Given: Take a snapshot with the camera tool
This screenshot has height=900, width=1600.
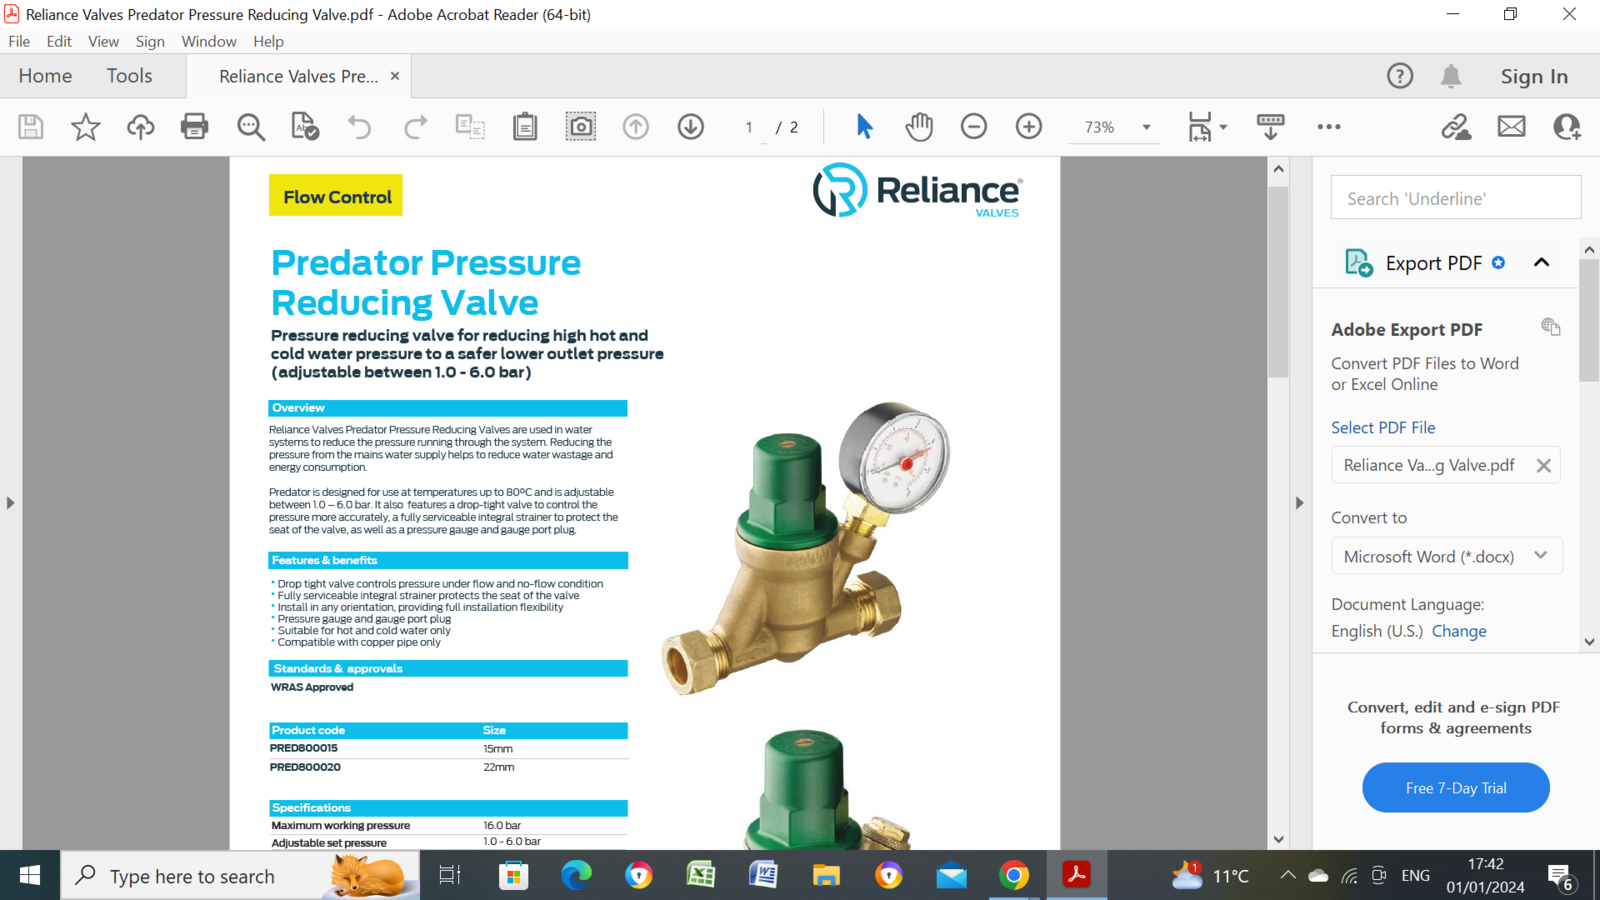Looking at the screenshot, I should 581,126.
